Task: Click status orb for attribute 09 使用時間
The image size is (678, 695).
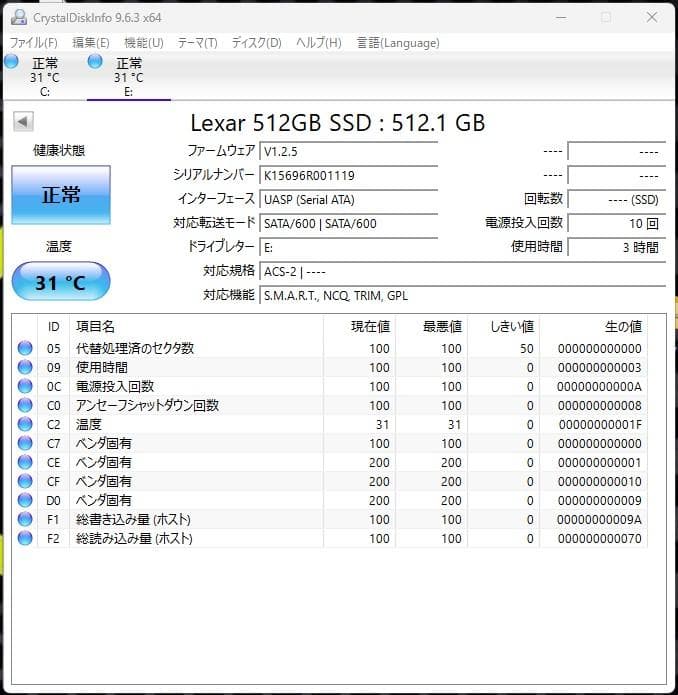Action: pos(25,367)
